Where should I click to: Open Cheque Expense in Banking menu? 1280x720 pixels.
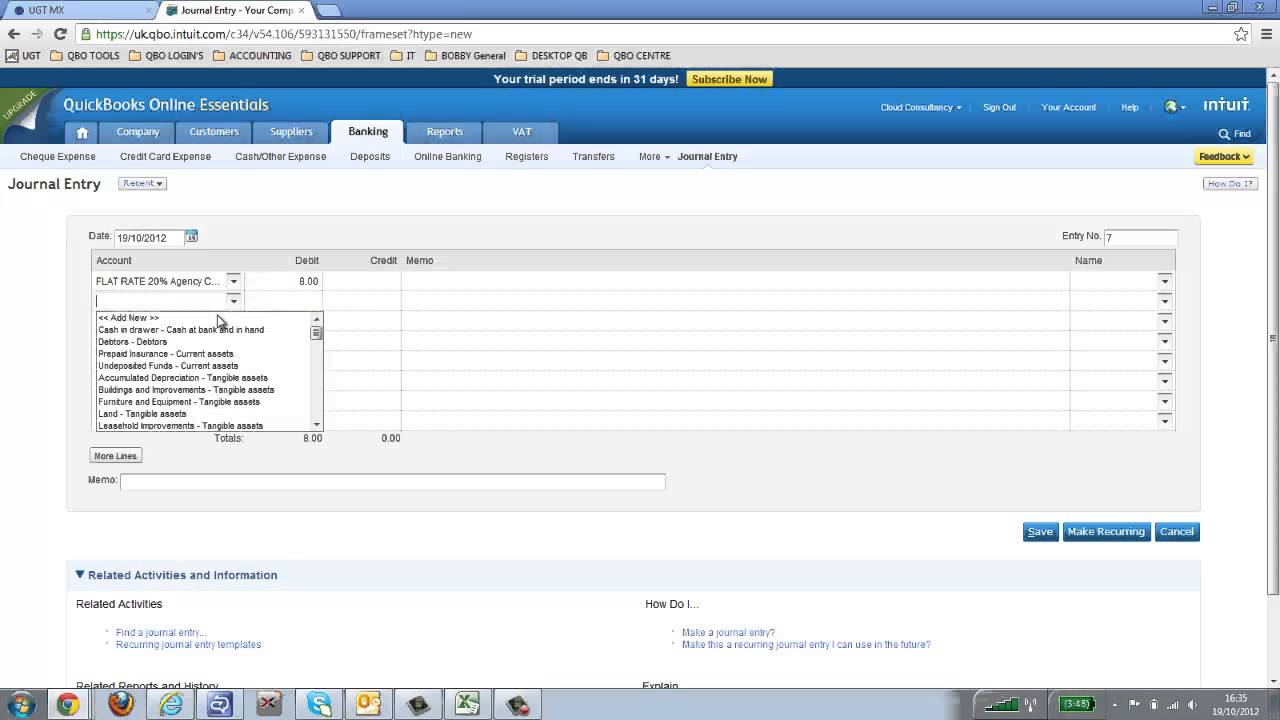58,157
